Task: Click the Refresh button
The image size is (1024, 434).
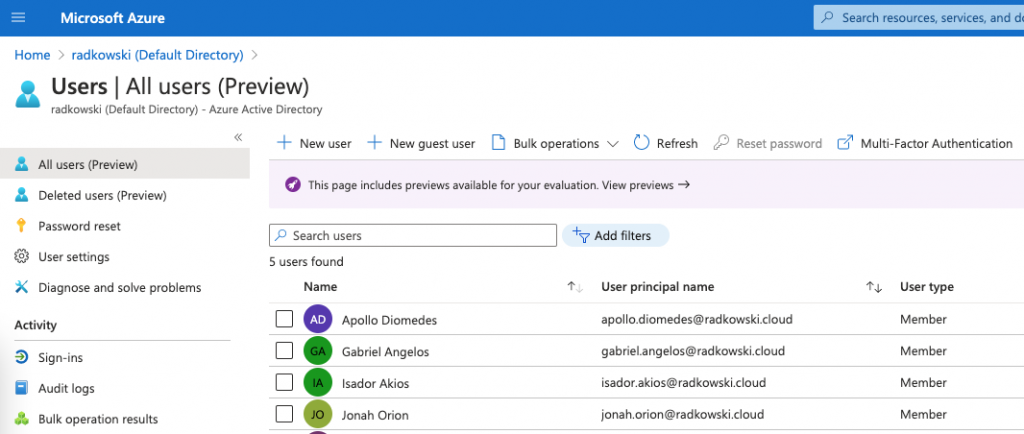Action: 665,144
